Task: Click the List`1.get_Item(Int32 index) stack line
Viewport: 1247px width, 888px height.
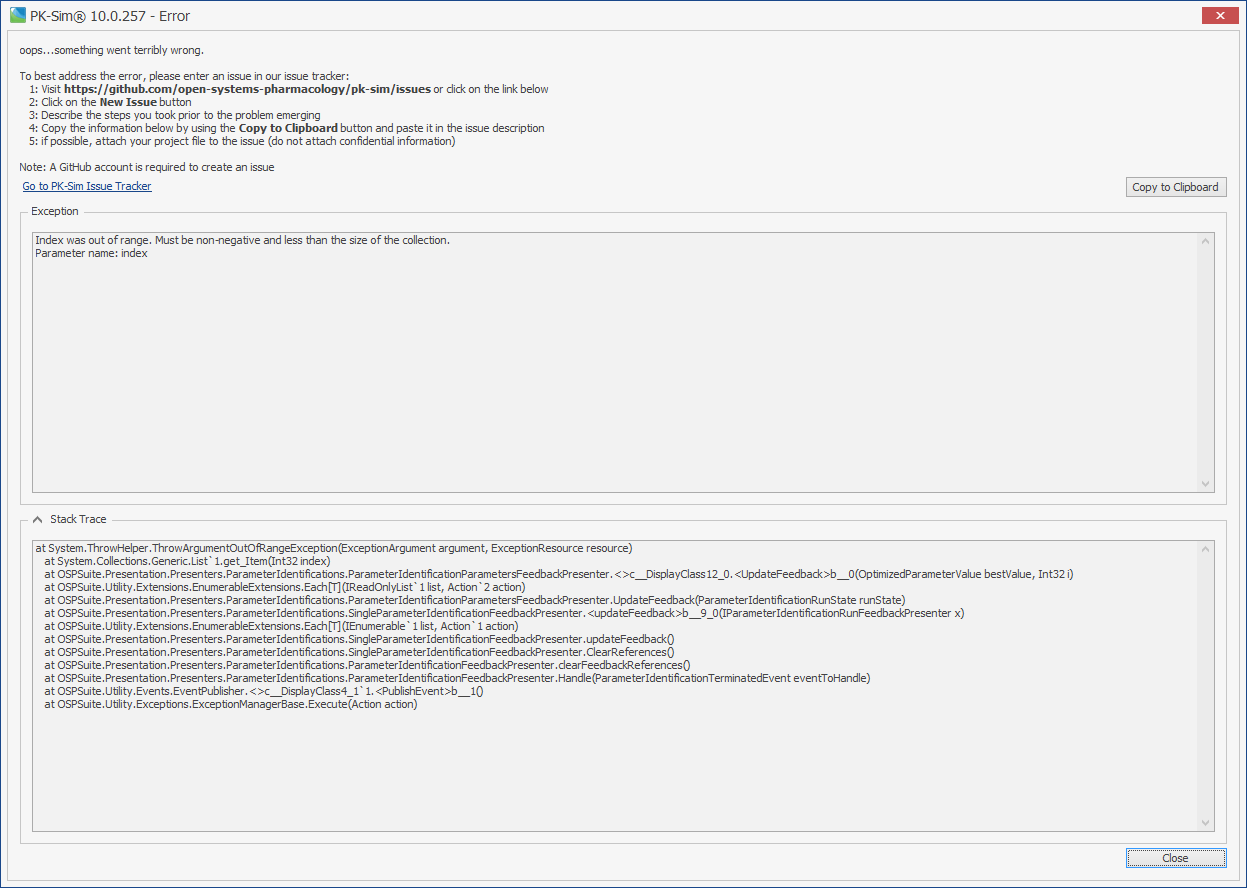Action: coord(187,561)
